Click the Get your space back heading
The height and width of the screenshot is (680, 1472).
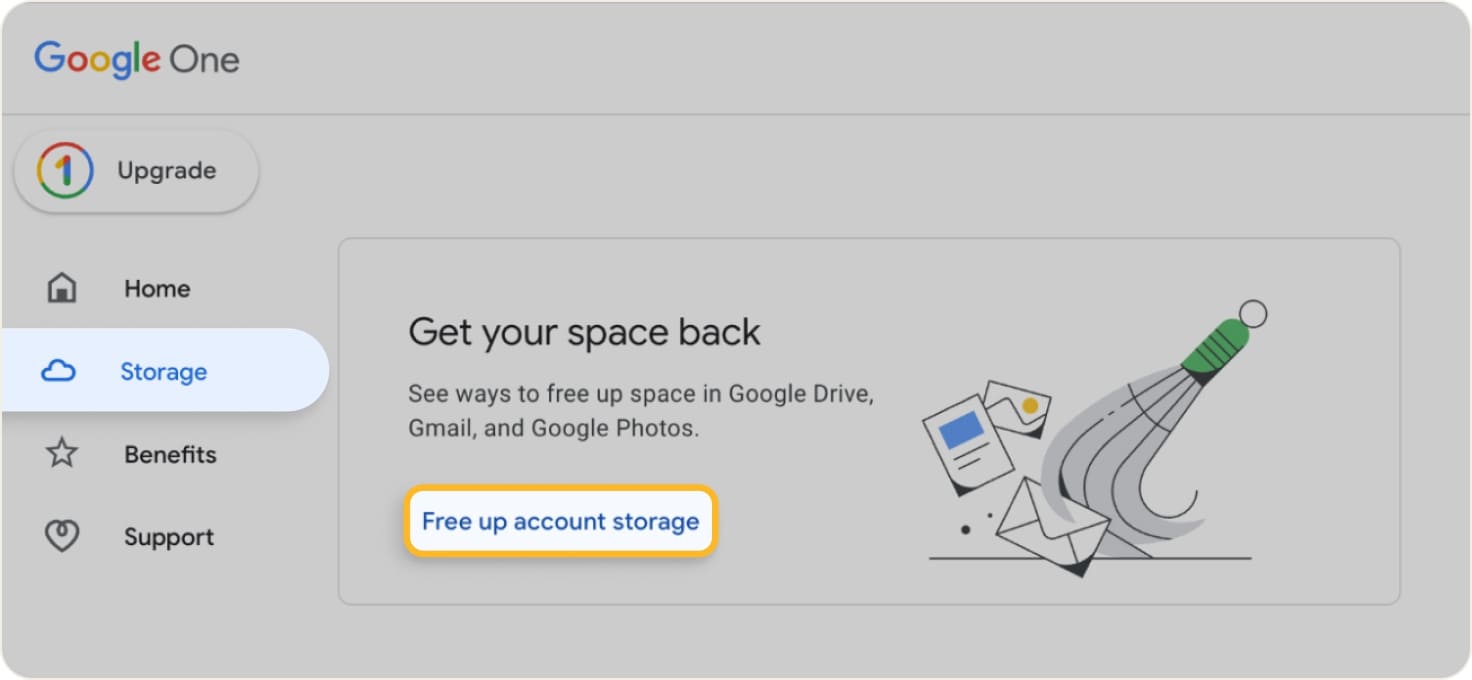pyautogui.click(x=584, y=331)
